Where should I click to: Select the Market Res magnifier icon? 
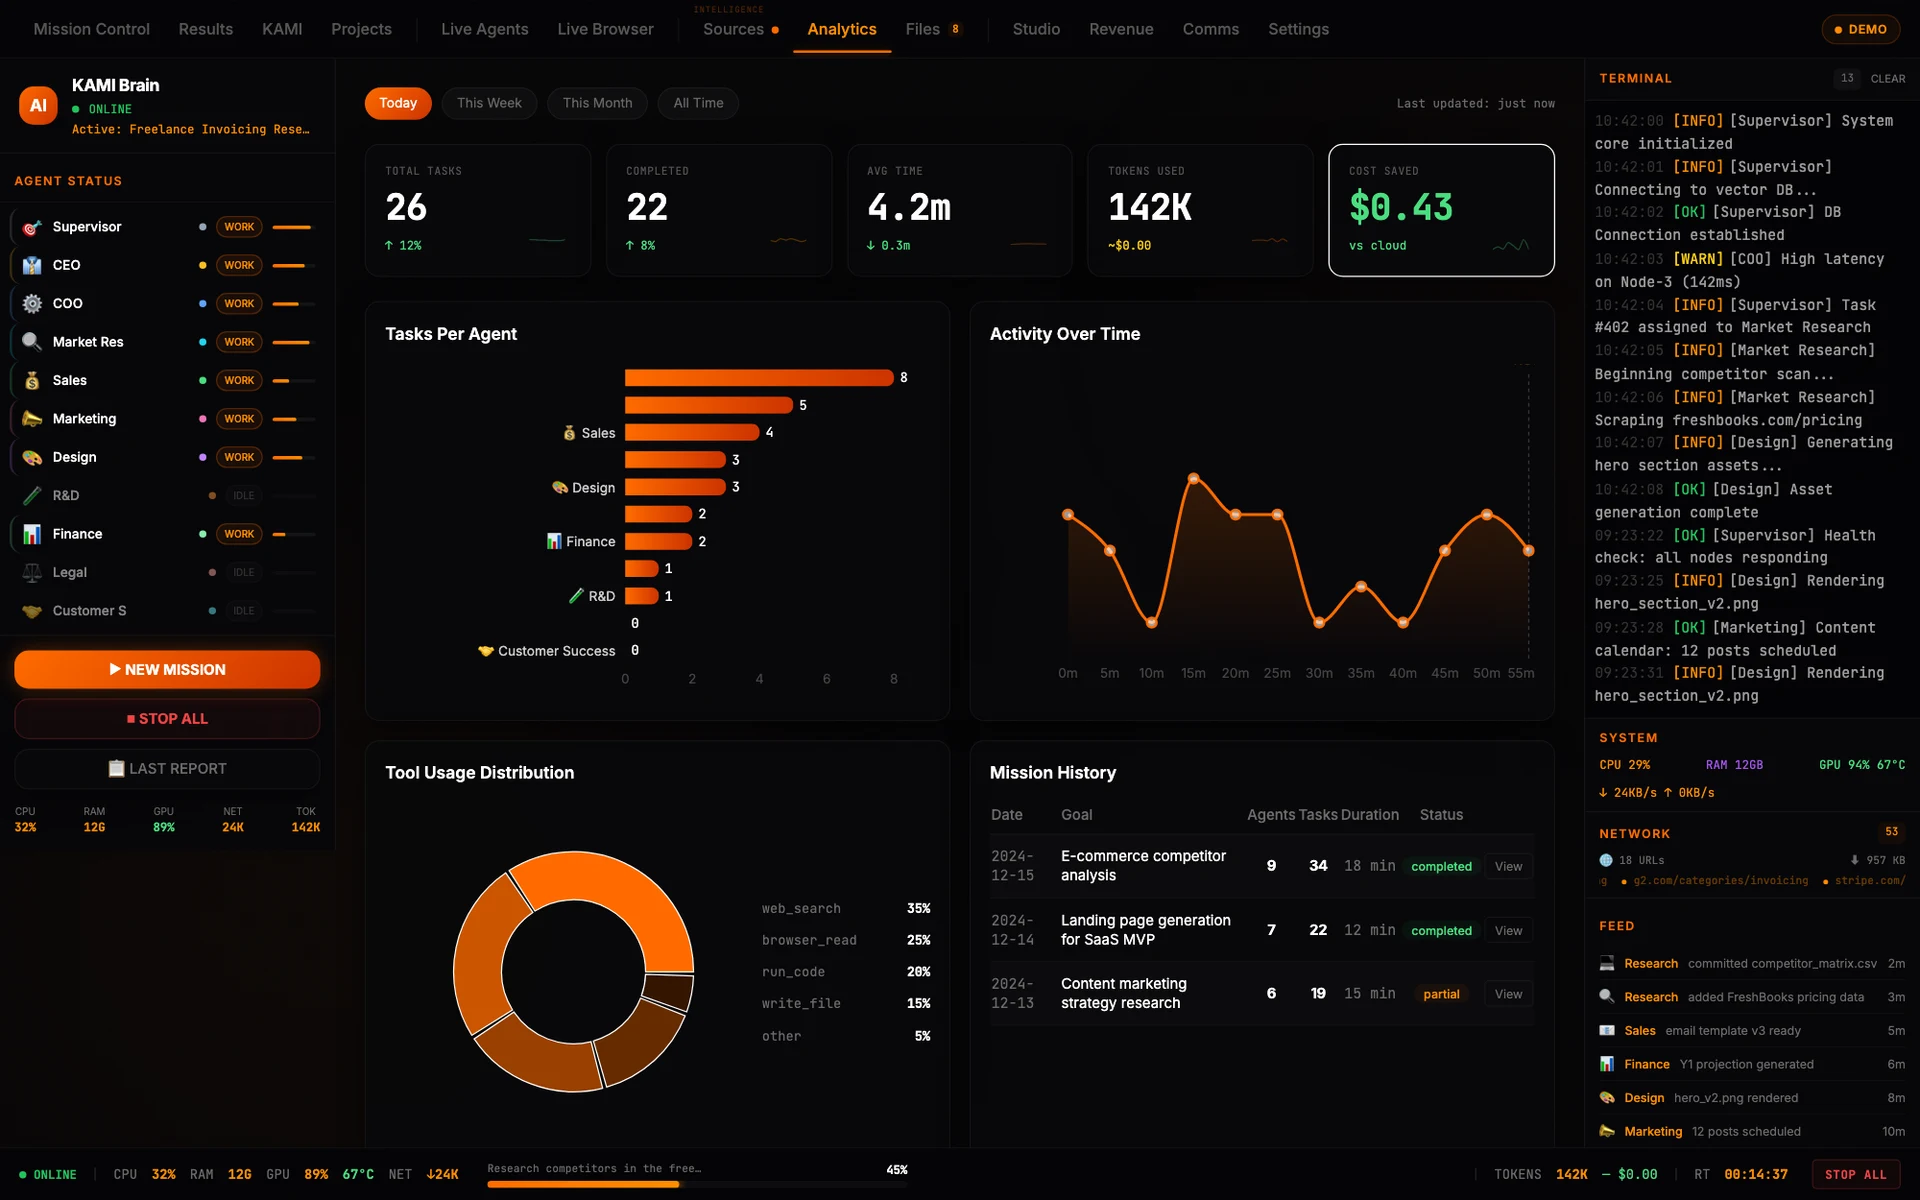[x=32, y=342]
